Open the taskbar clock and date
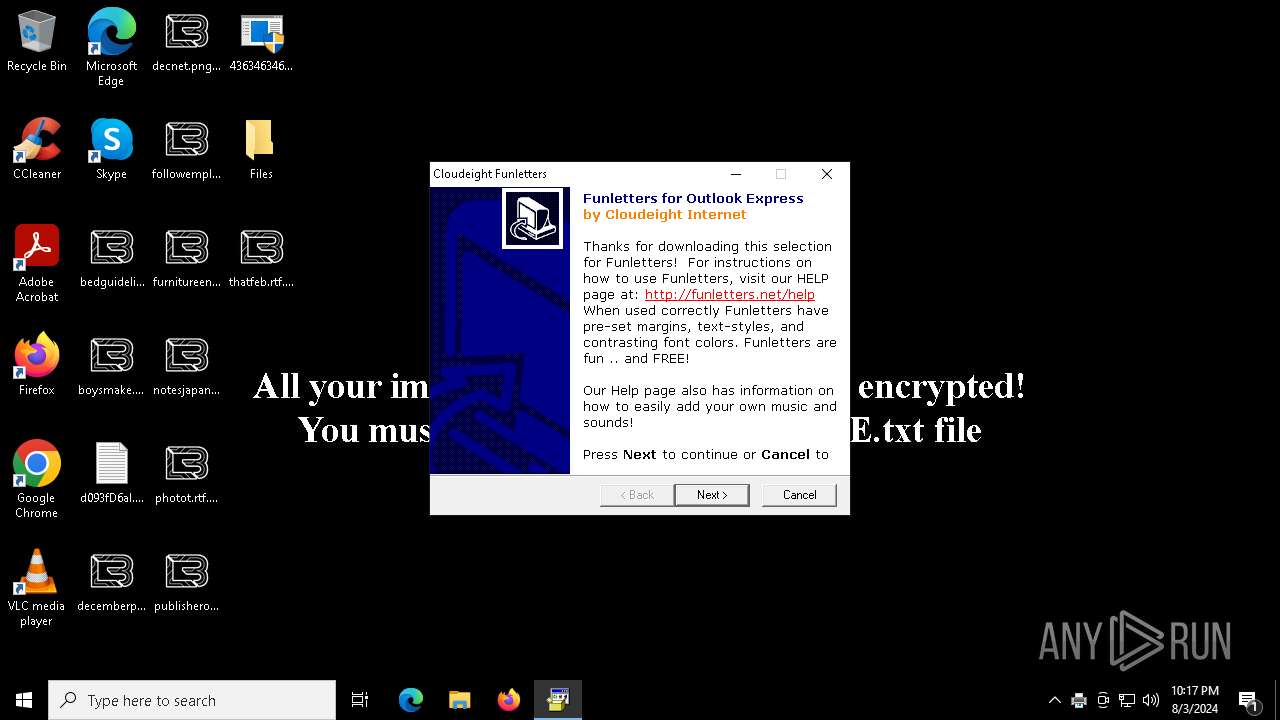This screenshot has width=1280, height=720. click(x=1194, y=700)
